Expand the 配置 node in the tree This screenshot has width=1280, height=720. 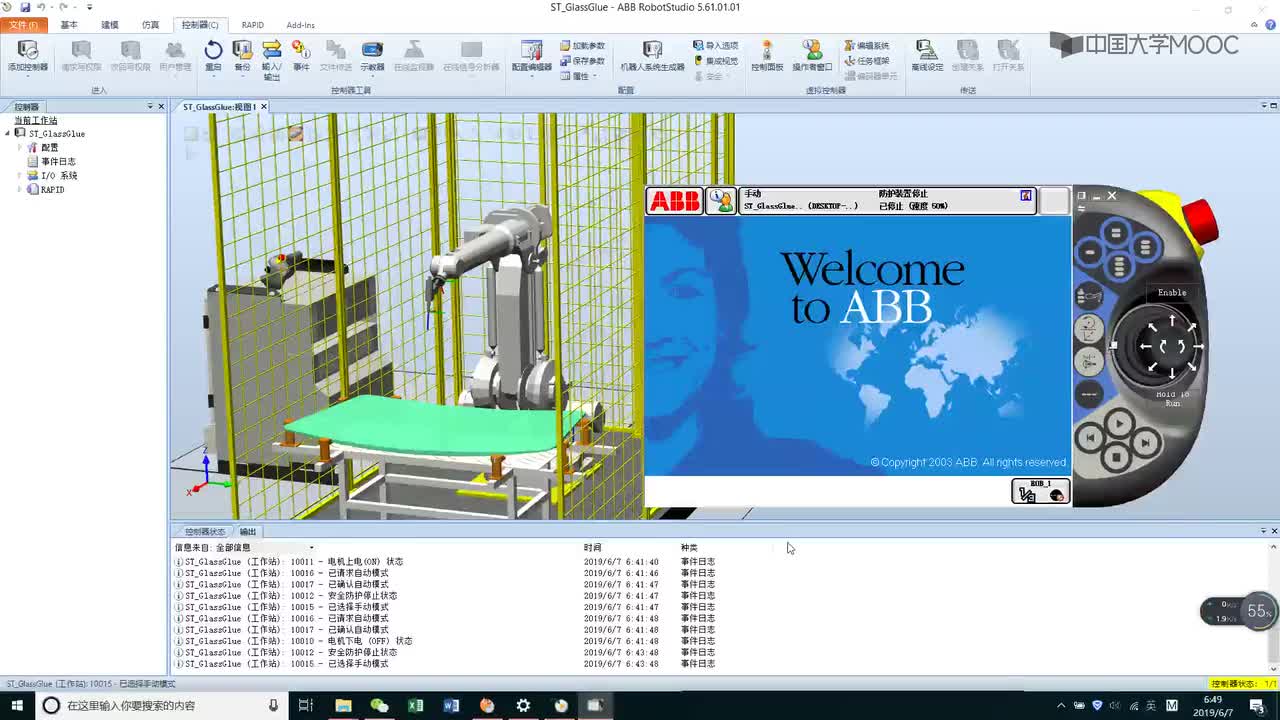(19, 147)
